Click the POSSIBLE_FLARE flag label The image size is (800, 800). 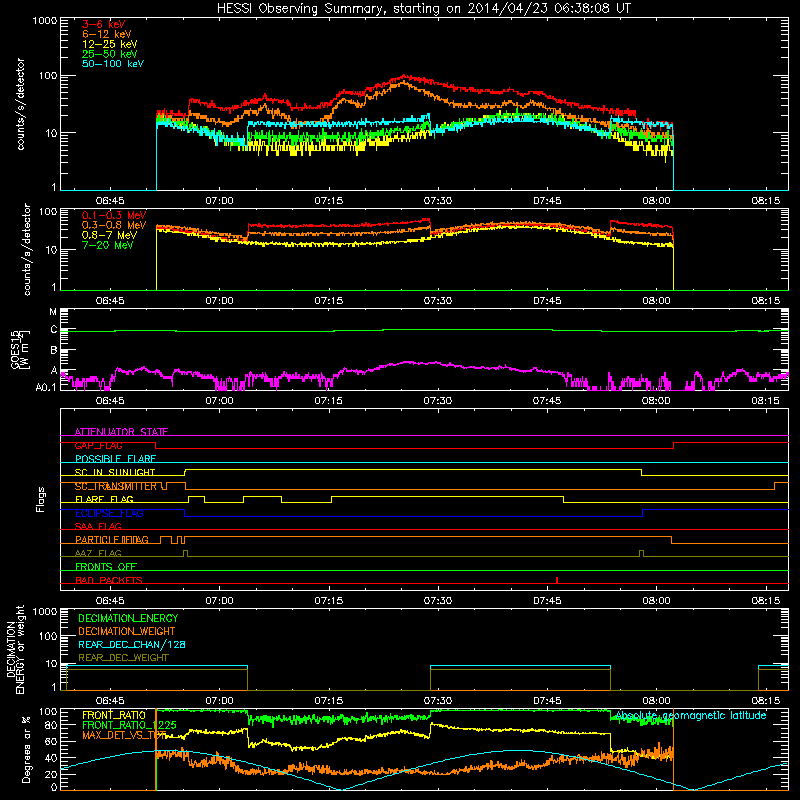(115, 459)
